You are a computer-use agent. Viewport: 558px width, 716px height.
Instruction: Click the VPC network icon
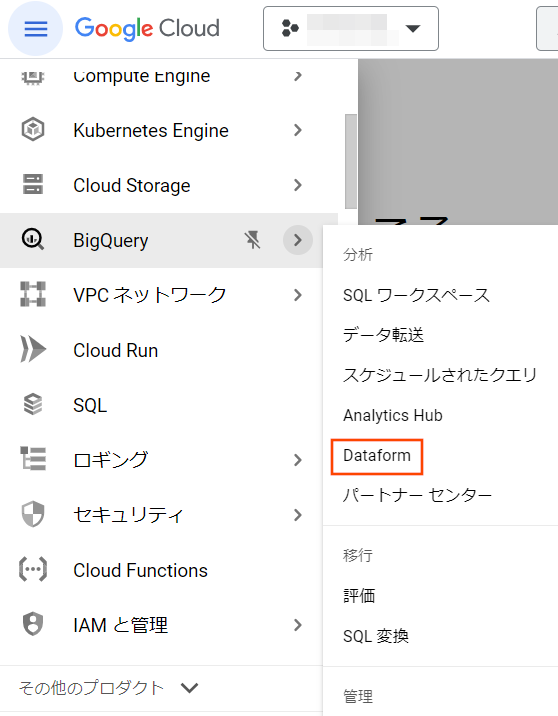[33, 294]
